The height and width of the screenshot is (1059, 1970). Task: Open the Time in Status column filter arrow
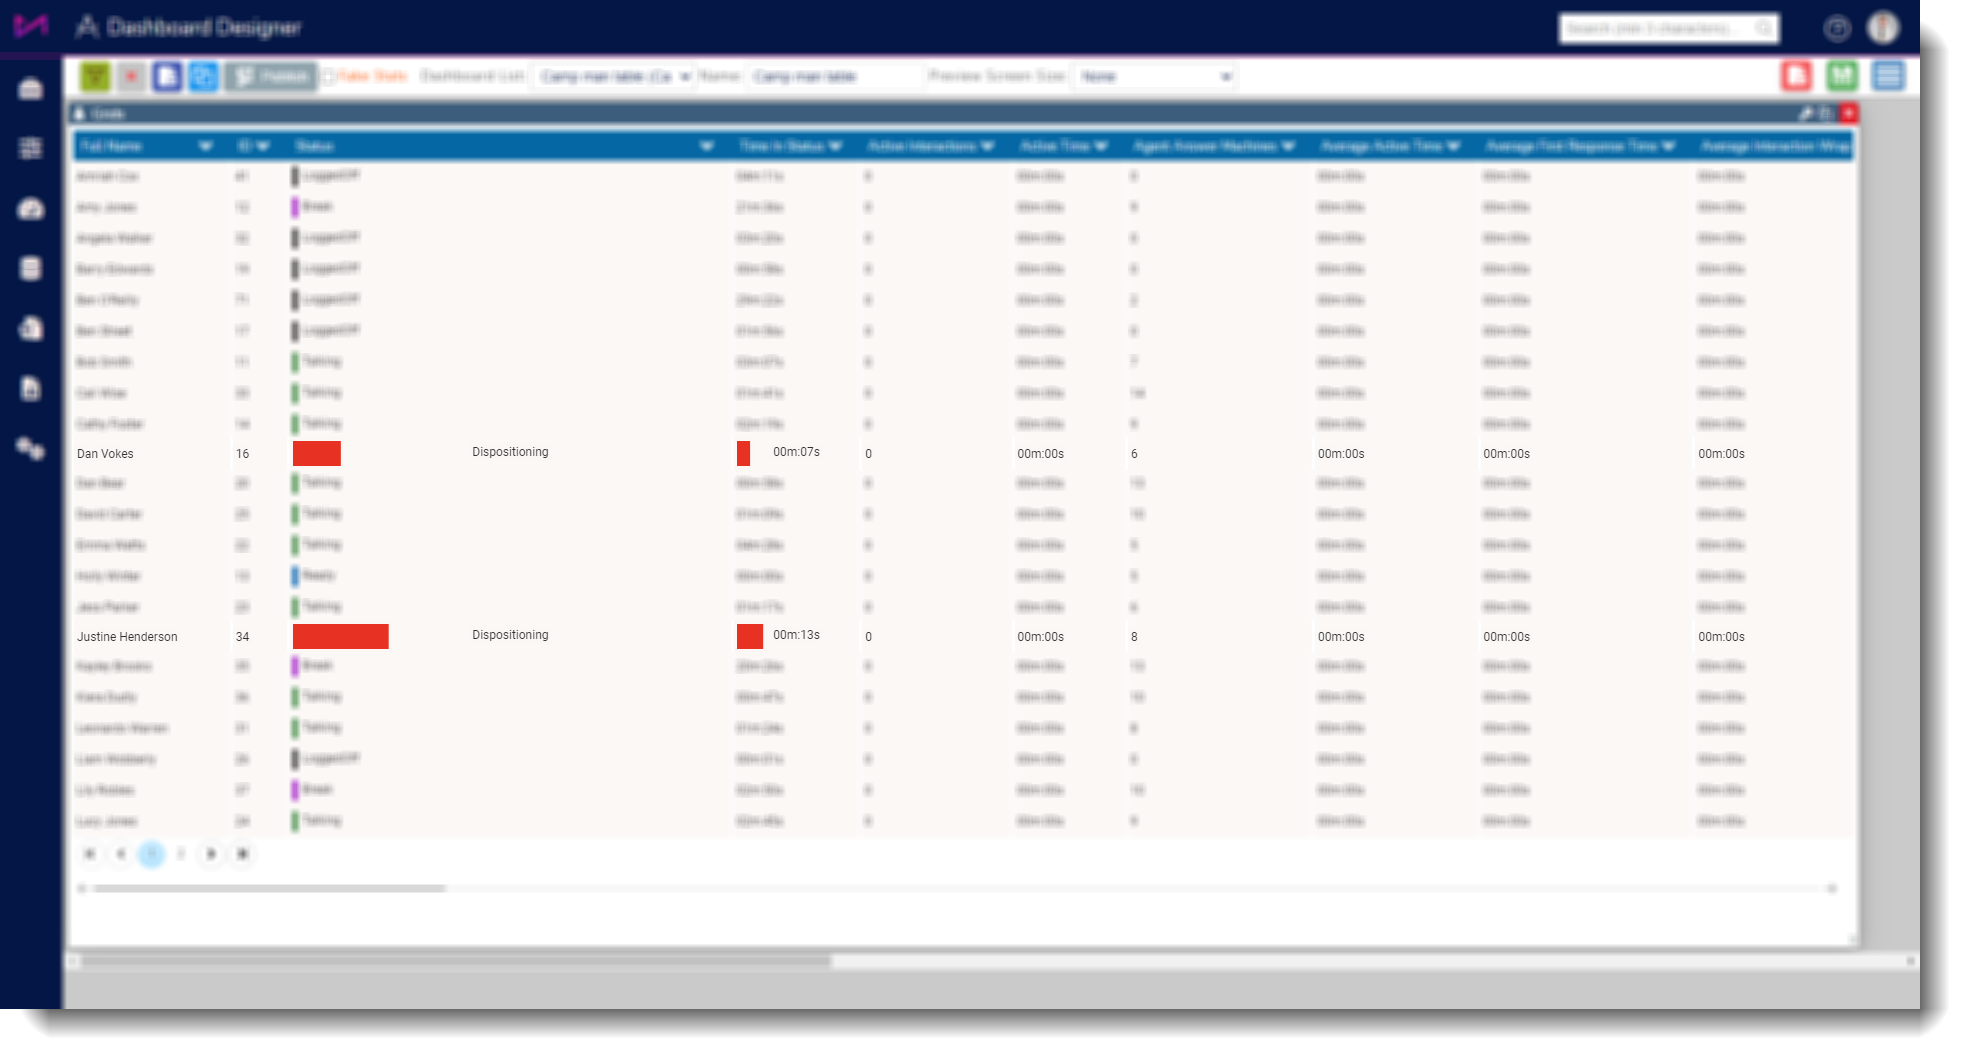(x=835, y=146)
